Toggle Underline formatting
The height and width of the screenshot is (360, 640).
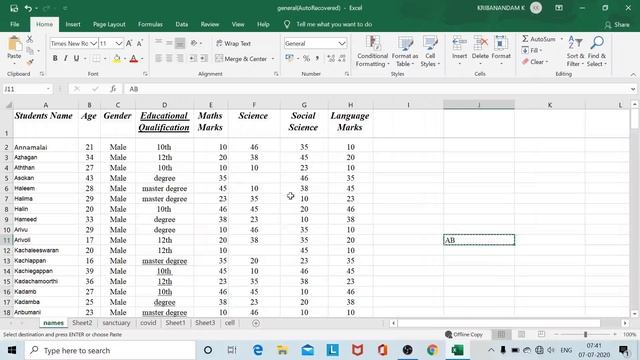click(x=76, y=59)
